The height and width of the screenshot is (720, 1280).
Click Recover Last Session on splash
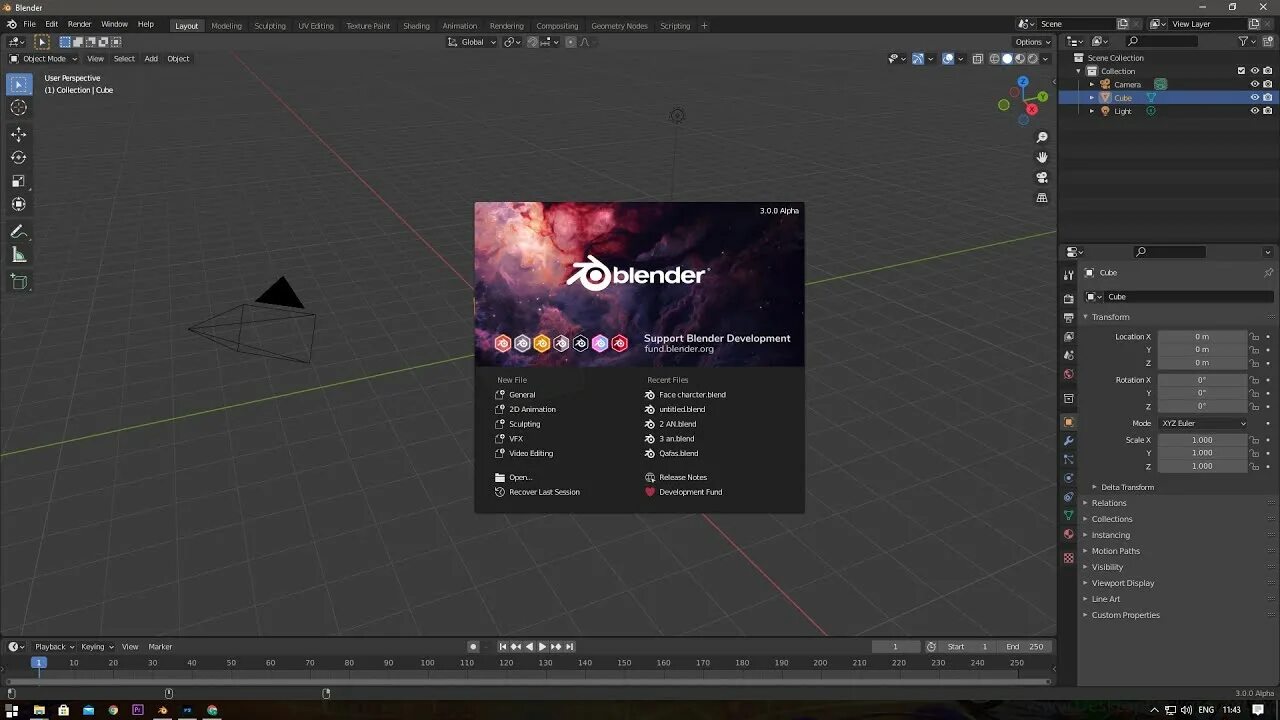[544, 492]
